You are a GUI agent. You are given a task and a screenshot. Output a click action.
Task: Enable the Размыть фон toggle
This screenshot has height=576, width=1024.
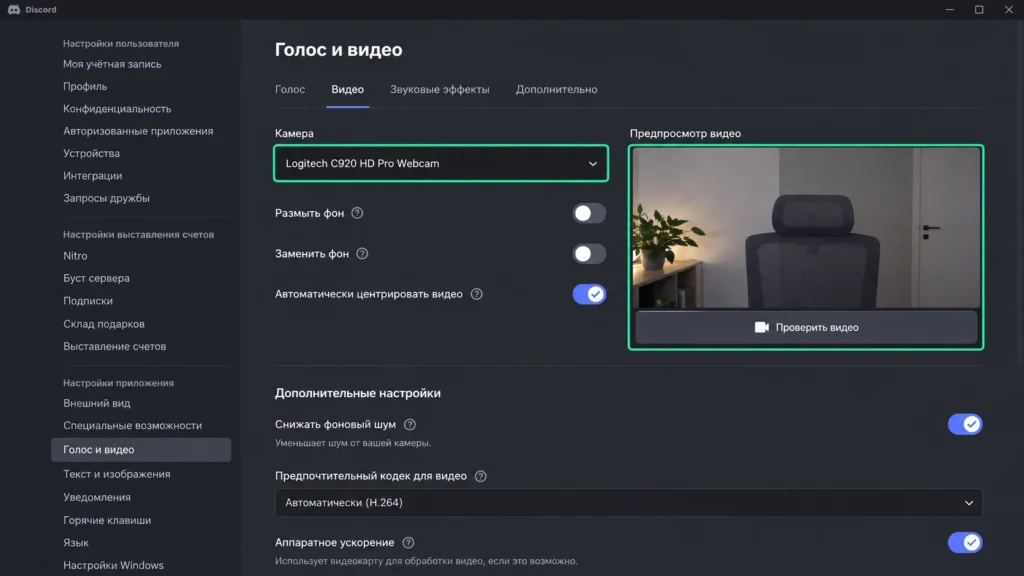pos(589,213)
